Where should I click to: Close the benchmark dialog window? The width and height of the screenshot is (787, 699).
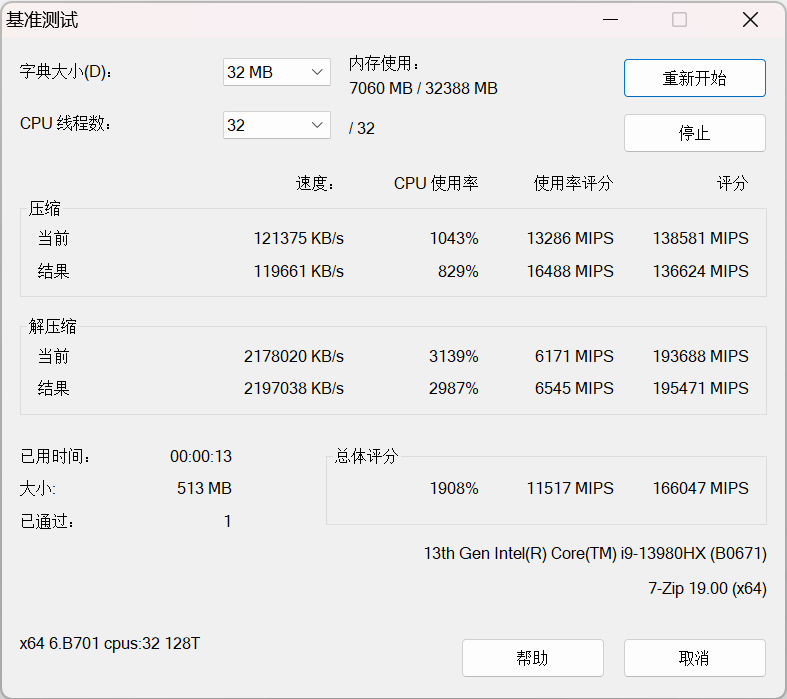coord(749,20)
